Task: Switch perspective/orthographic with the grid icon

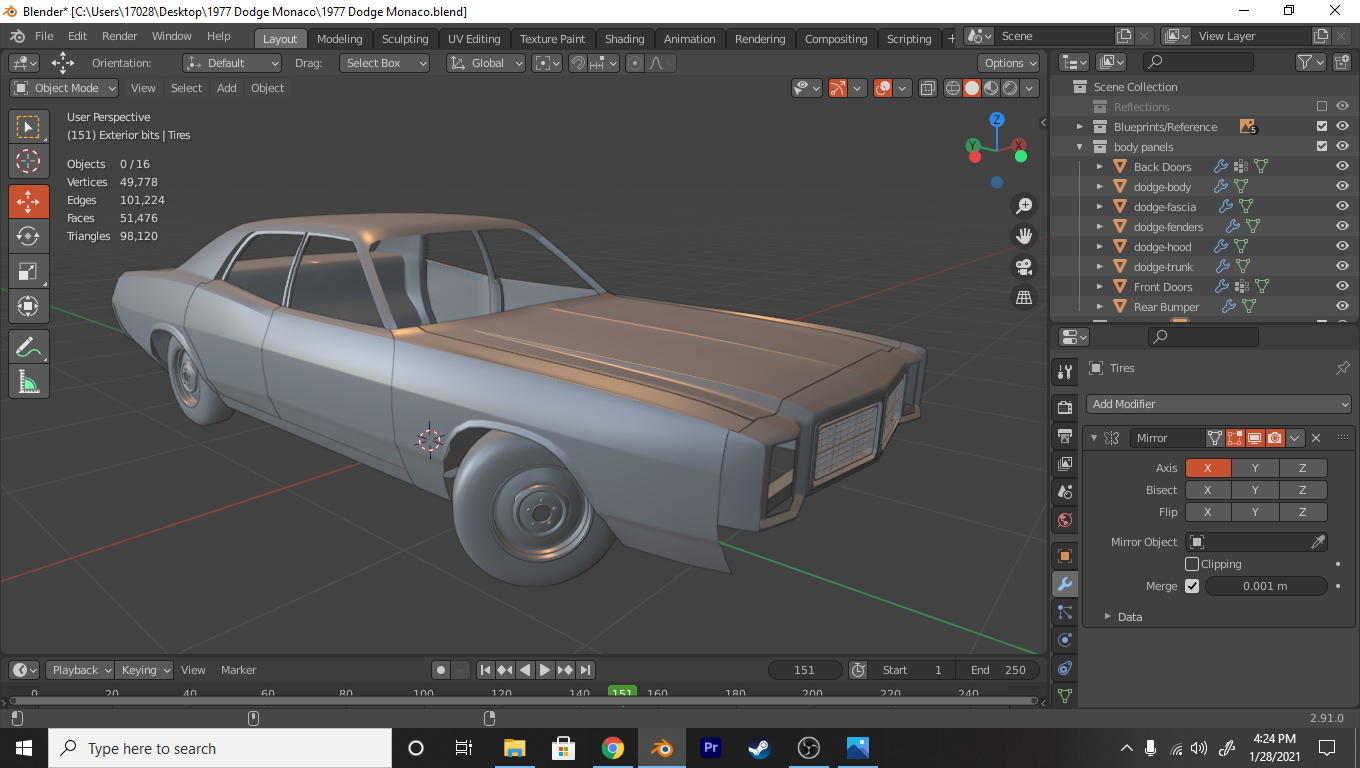Action: pyautogui.click(x=1024, y=297)
